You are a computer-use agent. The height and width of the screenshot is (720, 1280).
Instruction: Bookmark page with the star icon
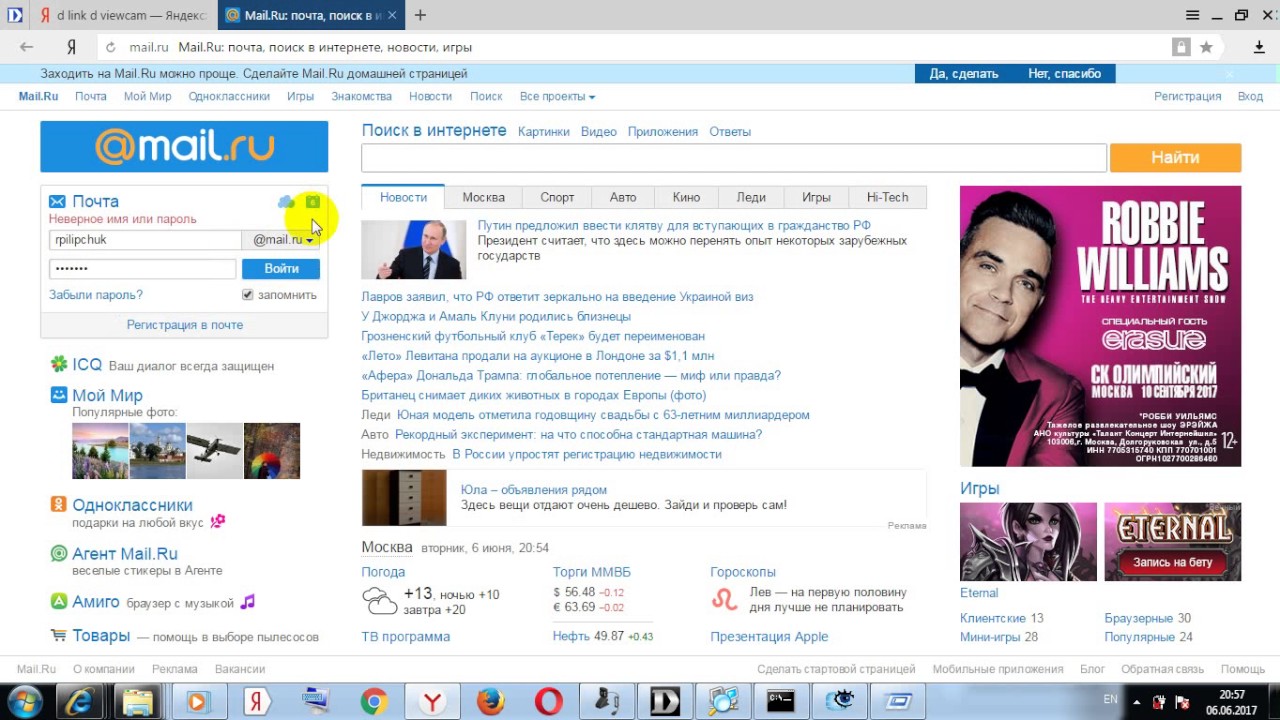point(1206,47)
